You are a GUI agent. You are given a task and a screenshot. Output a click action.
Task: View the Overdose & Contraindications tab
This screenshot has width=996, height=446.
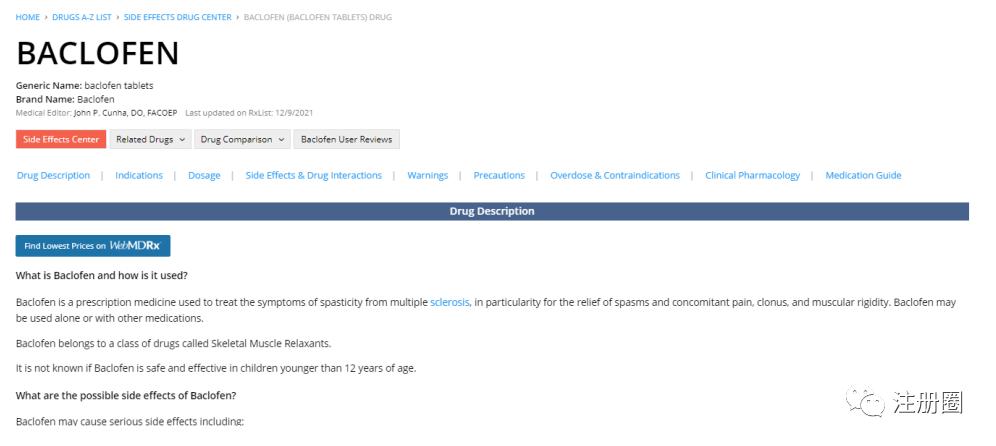pos(615,176)
